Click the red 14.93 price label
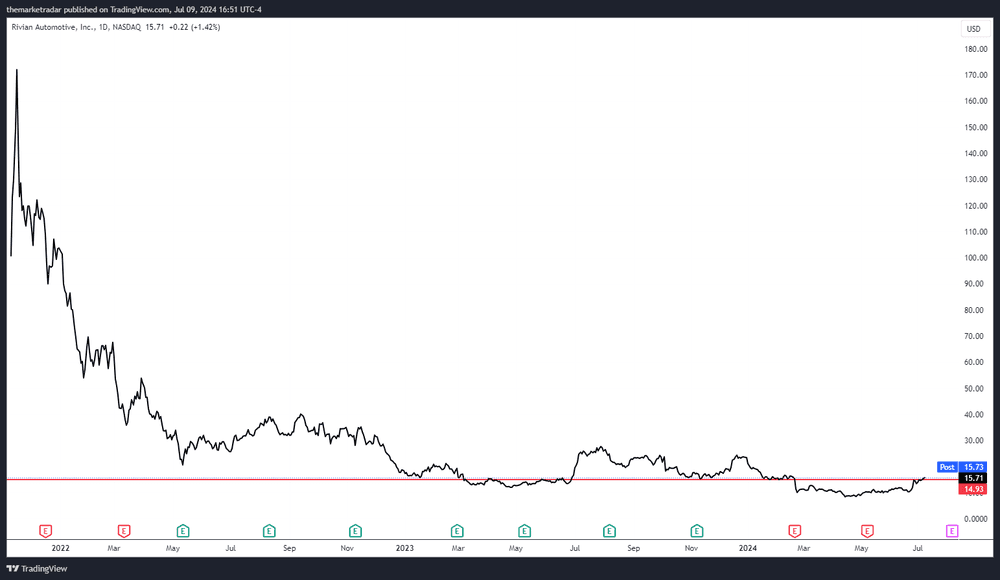 [973, 489]
